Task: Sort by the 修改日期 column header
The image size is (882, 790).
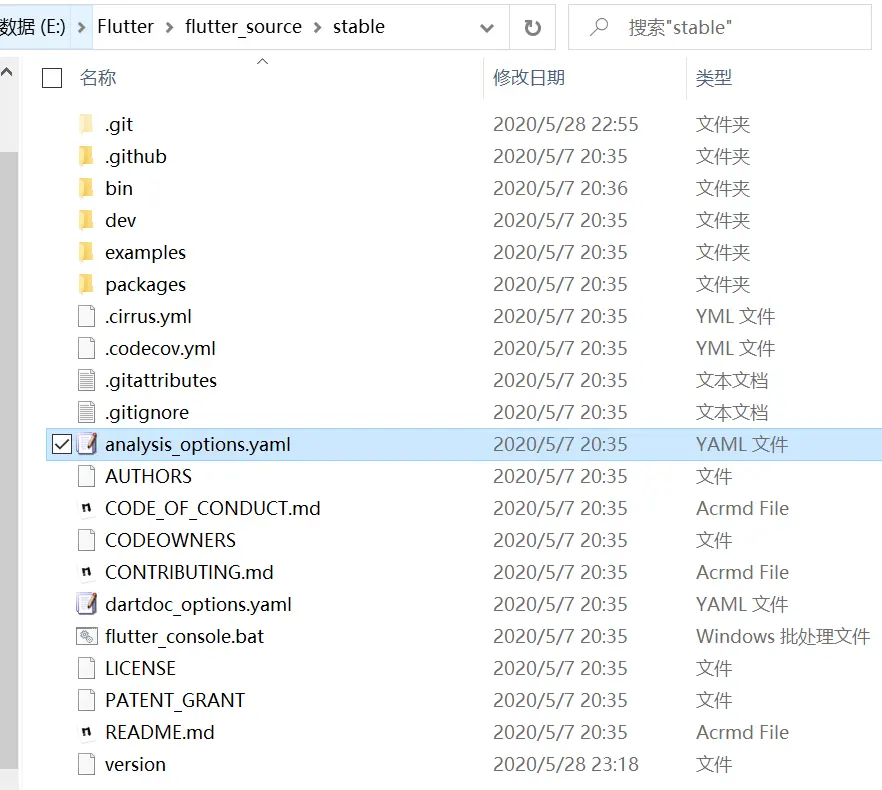Action: point(529,77)
